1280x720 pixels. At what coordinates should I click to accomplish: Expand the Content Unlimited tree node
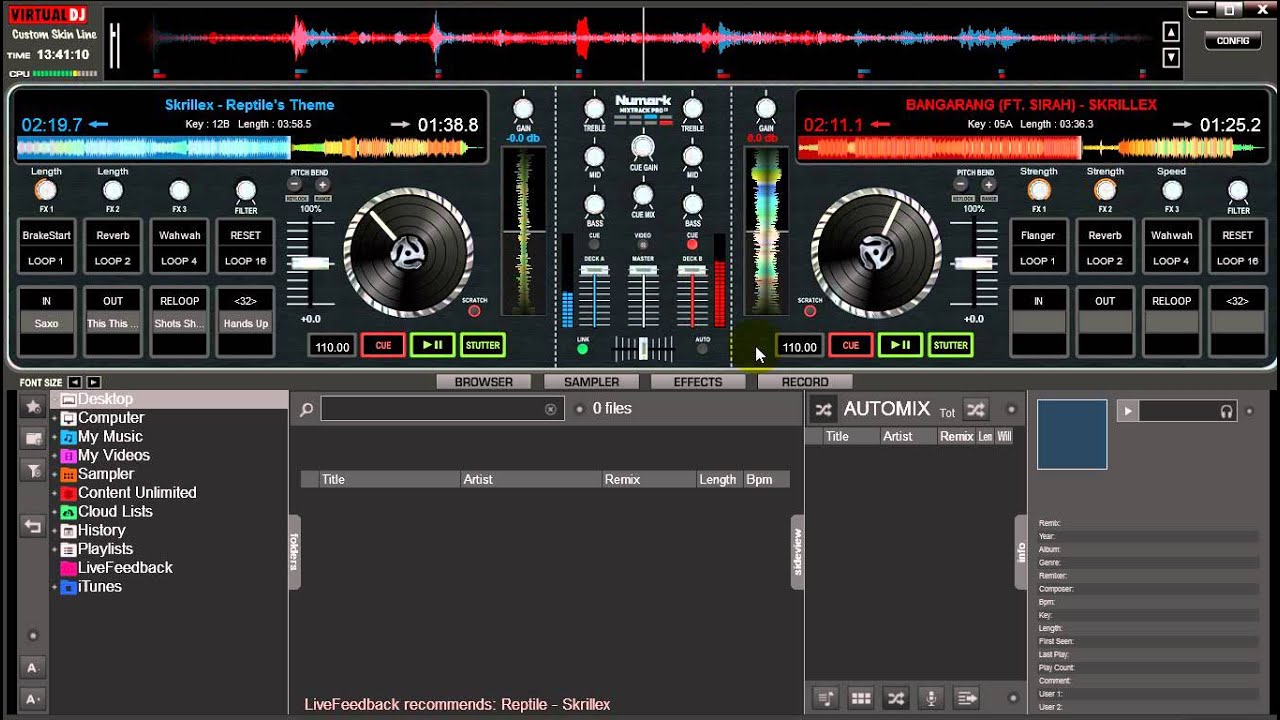(x=55, y=494)
